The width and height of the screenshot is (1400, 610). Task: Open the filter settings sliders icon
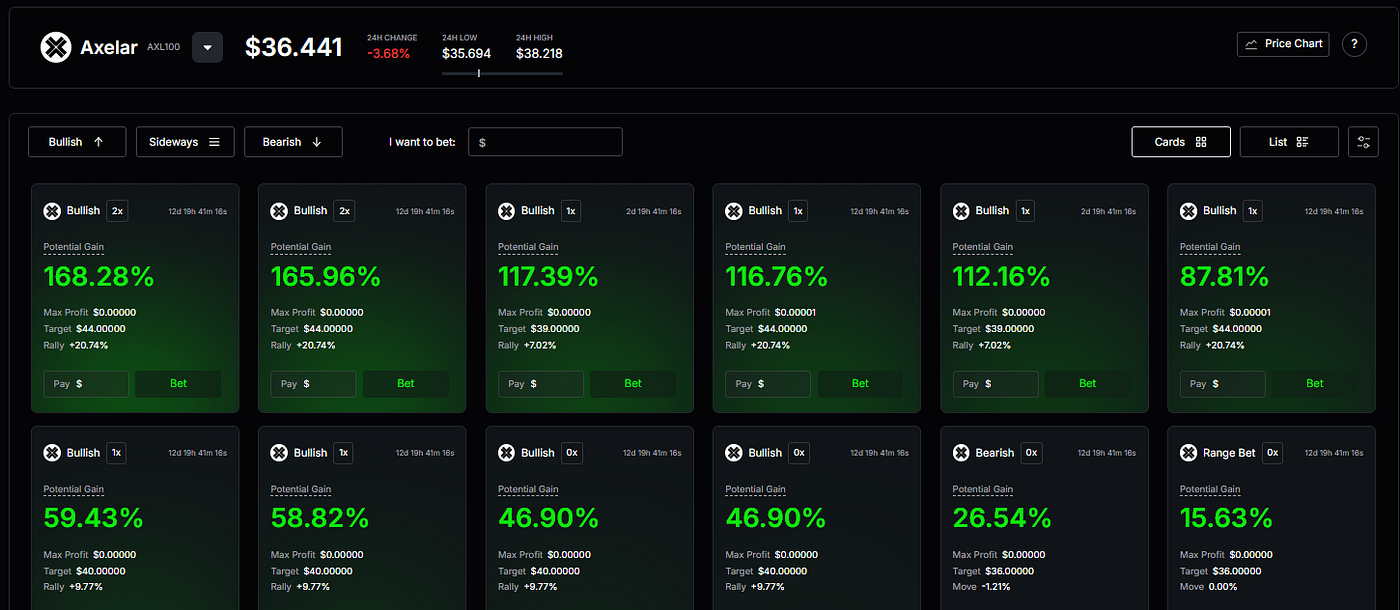click(x=1363, y=142)
